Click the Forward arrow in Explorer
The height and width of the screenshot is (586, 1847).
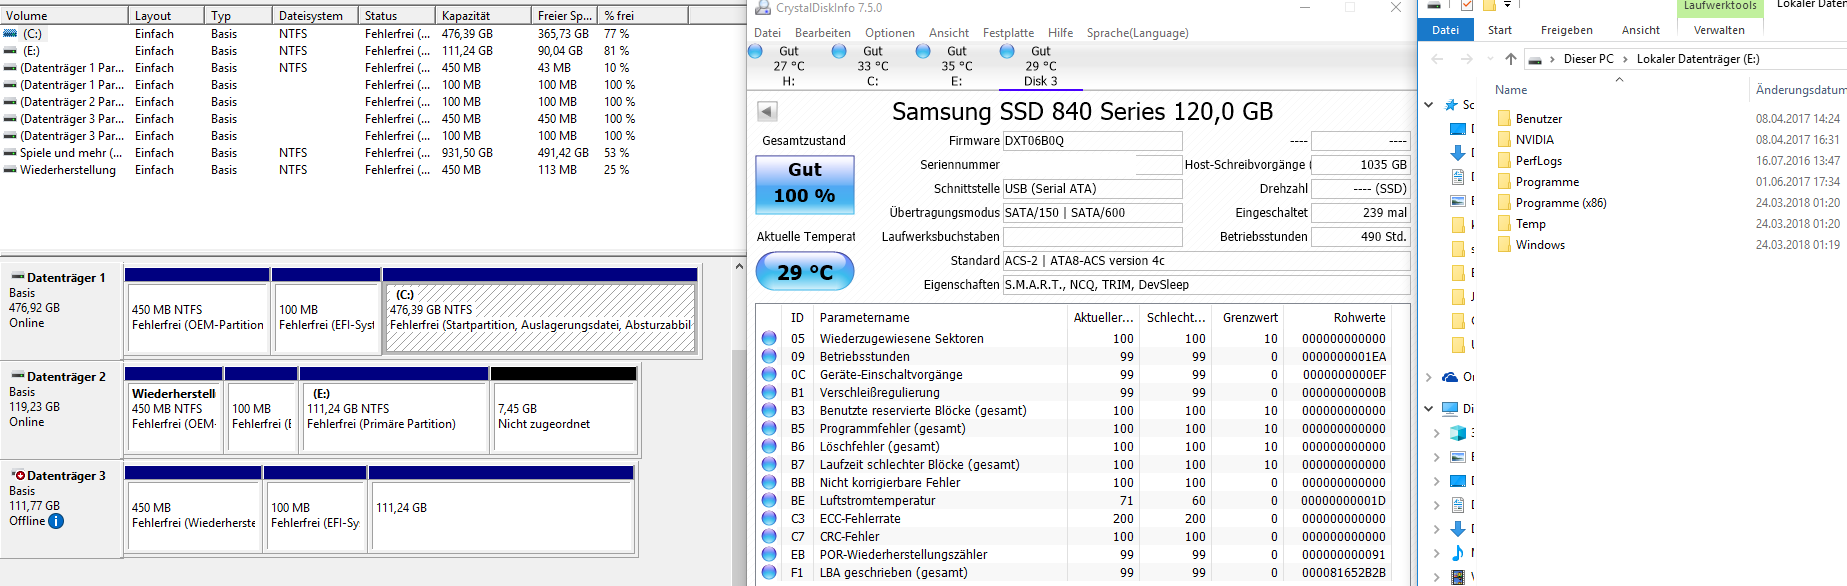coord(1467,59)
